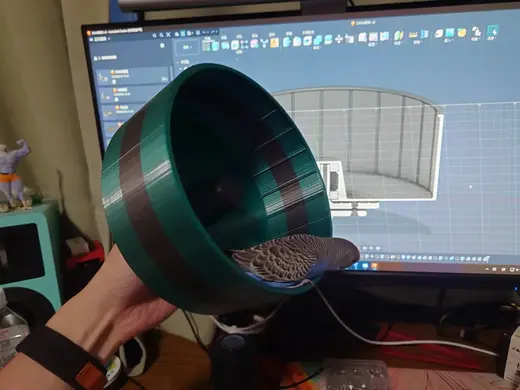
Task: Select the pink shape icon in the toolbar
Action: [x=254, y=43]
